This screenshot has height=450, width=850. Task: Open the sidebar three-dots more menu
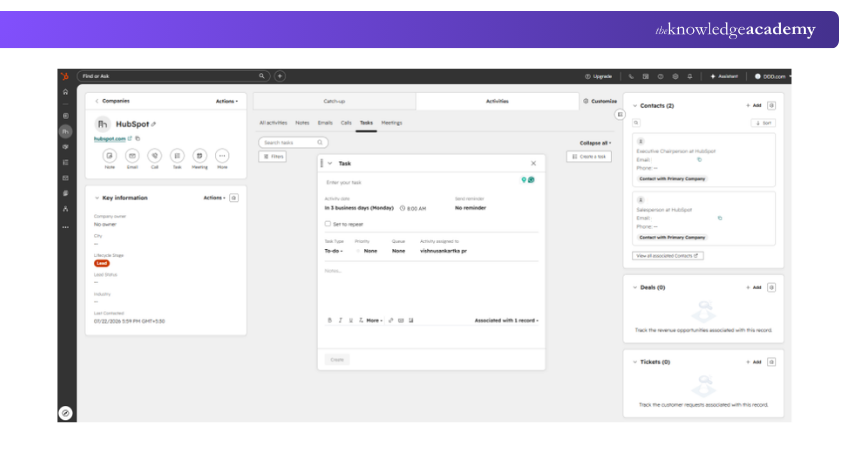click(x=66, y=227)
